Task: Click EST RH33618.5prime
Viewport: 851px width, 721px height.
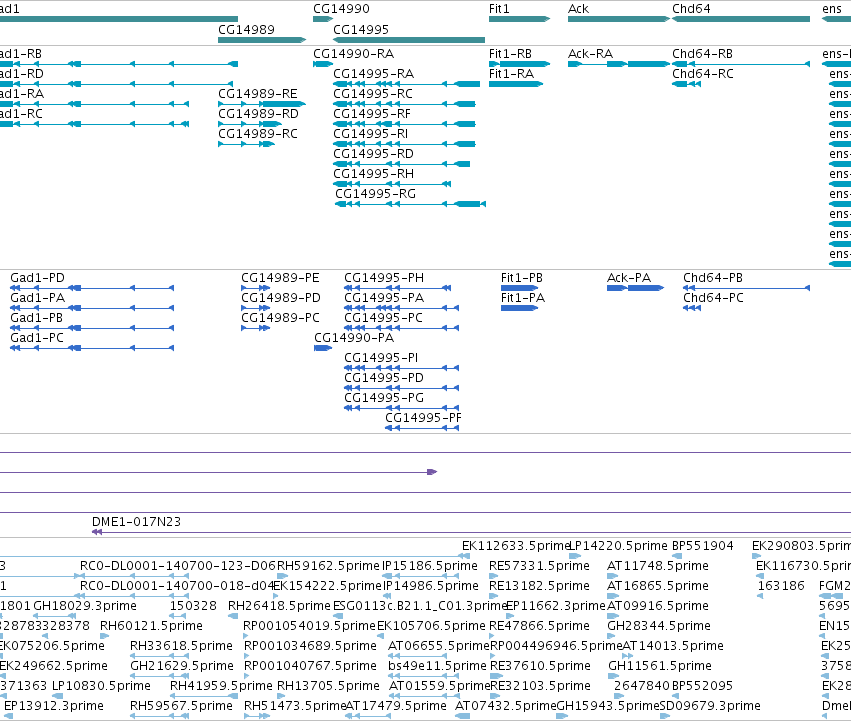Action: click(181, 646)
